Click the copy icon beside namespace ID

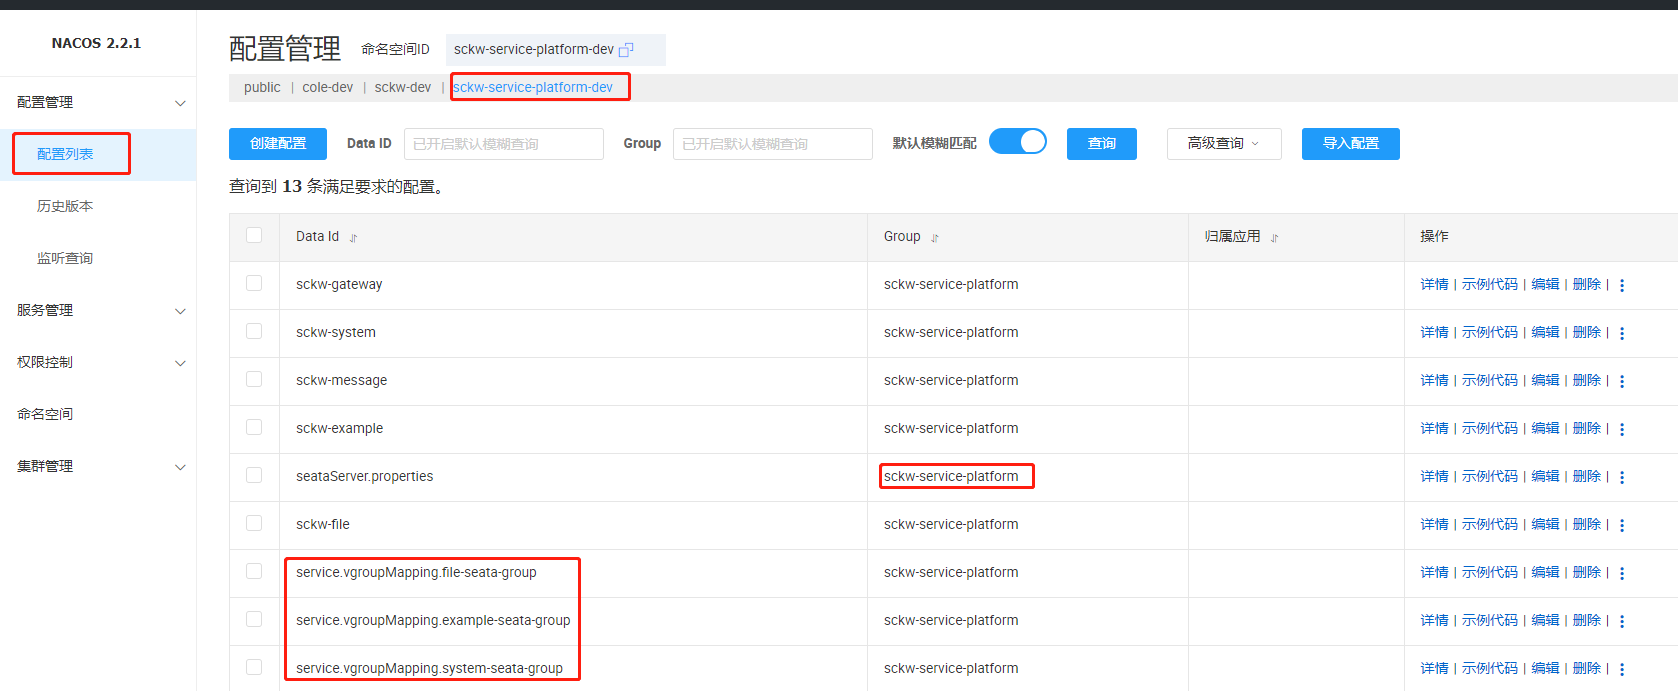pos(627,50)
